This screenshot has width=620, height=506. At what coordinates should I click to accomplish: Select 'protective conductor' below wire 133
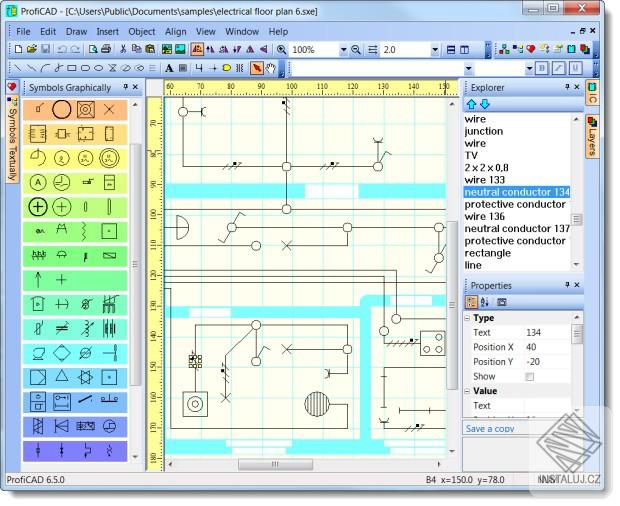tap(515, 204)
